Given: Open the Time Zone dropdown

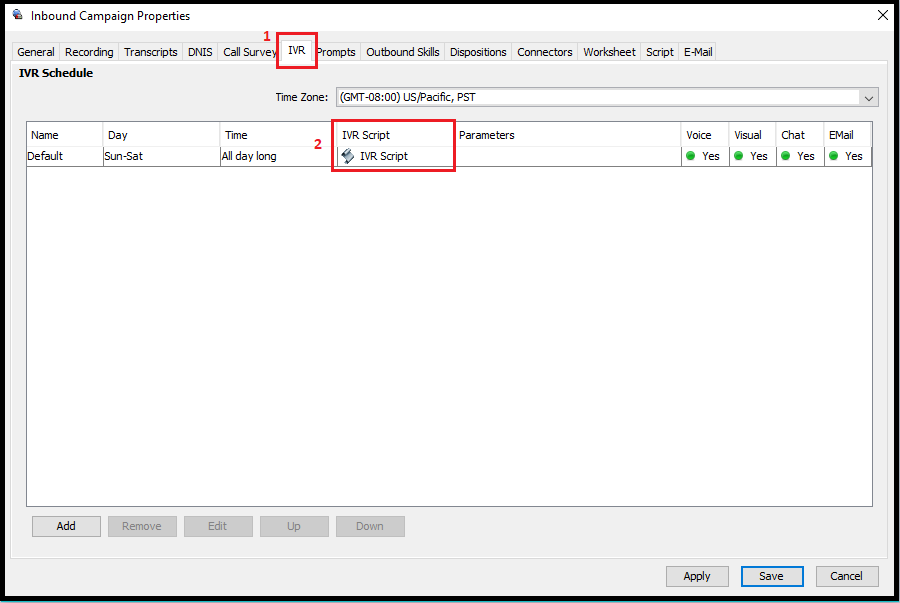Looking at the screenshot, I should click(x=607, y=97).
